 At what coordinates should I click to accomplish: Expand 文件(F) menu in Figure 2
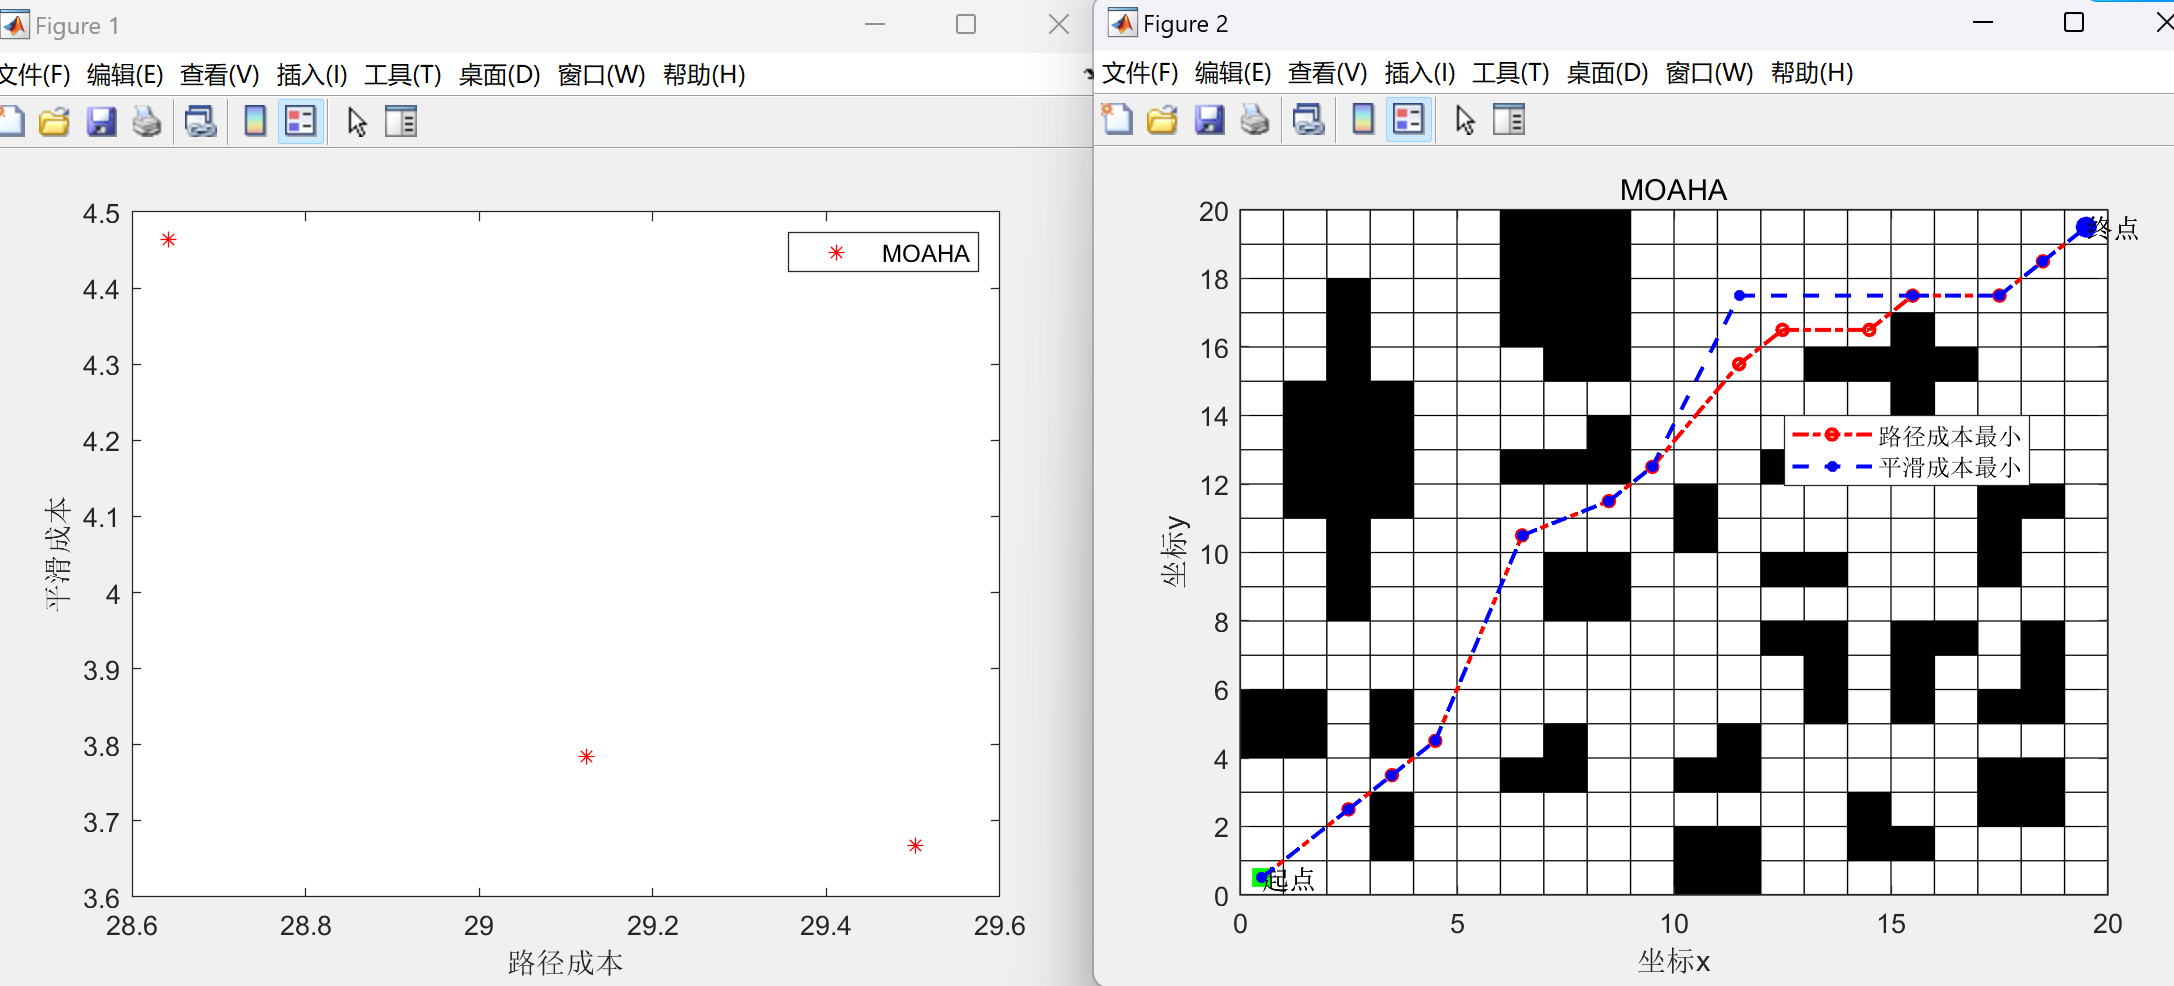click(x=1139, y=73)
